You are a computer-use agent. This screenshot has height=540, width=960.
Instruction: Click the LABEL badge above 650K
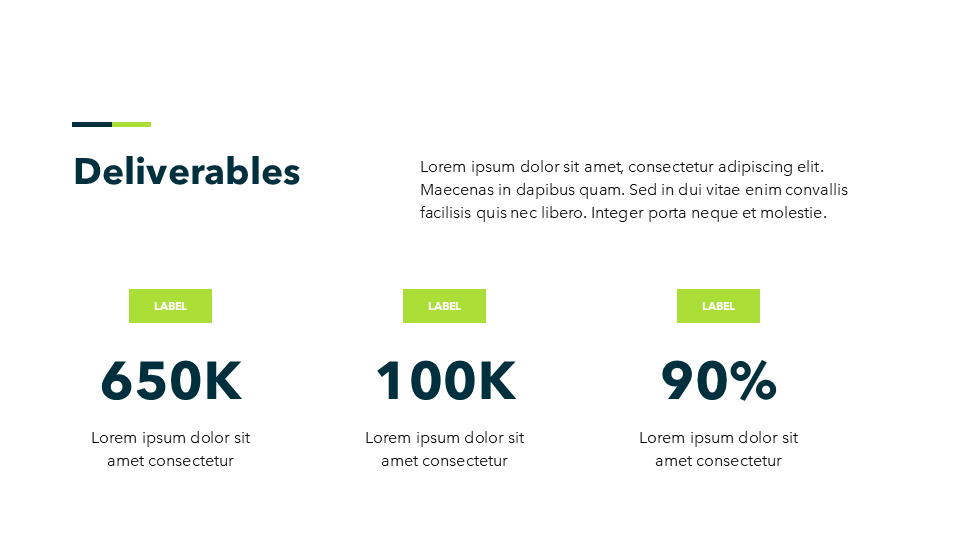tap(170, 306)
